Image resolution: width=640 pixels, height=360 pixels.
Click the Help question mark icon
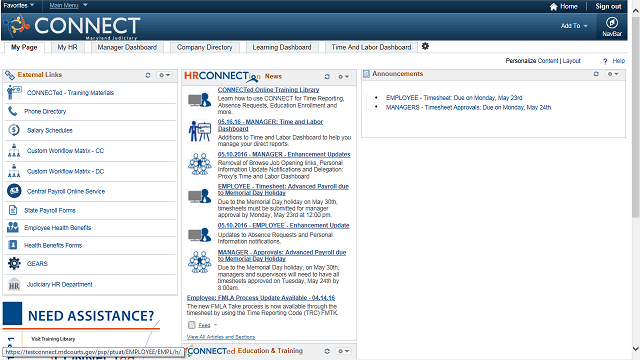coord(605,61)
